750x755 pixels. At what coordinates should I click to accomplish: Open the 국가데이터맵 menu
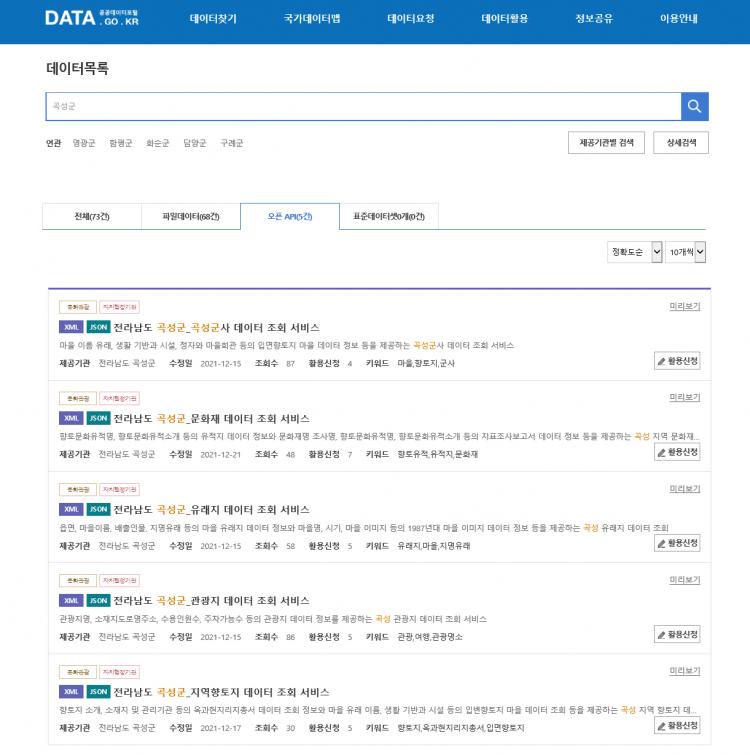point(312,19)
